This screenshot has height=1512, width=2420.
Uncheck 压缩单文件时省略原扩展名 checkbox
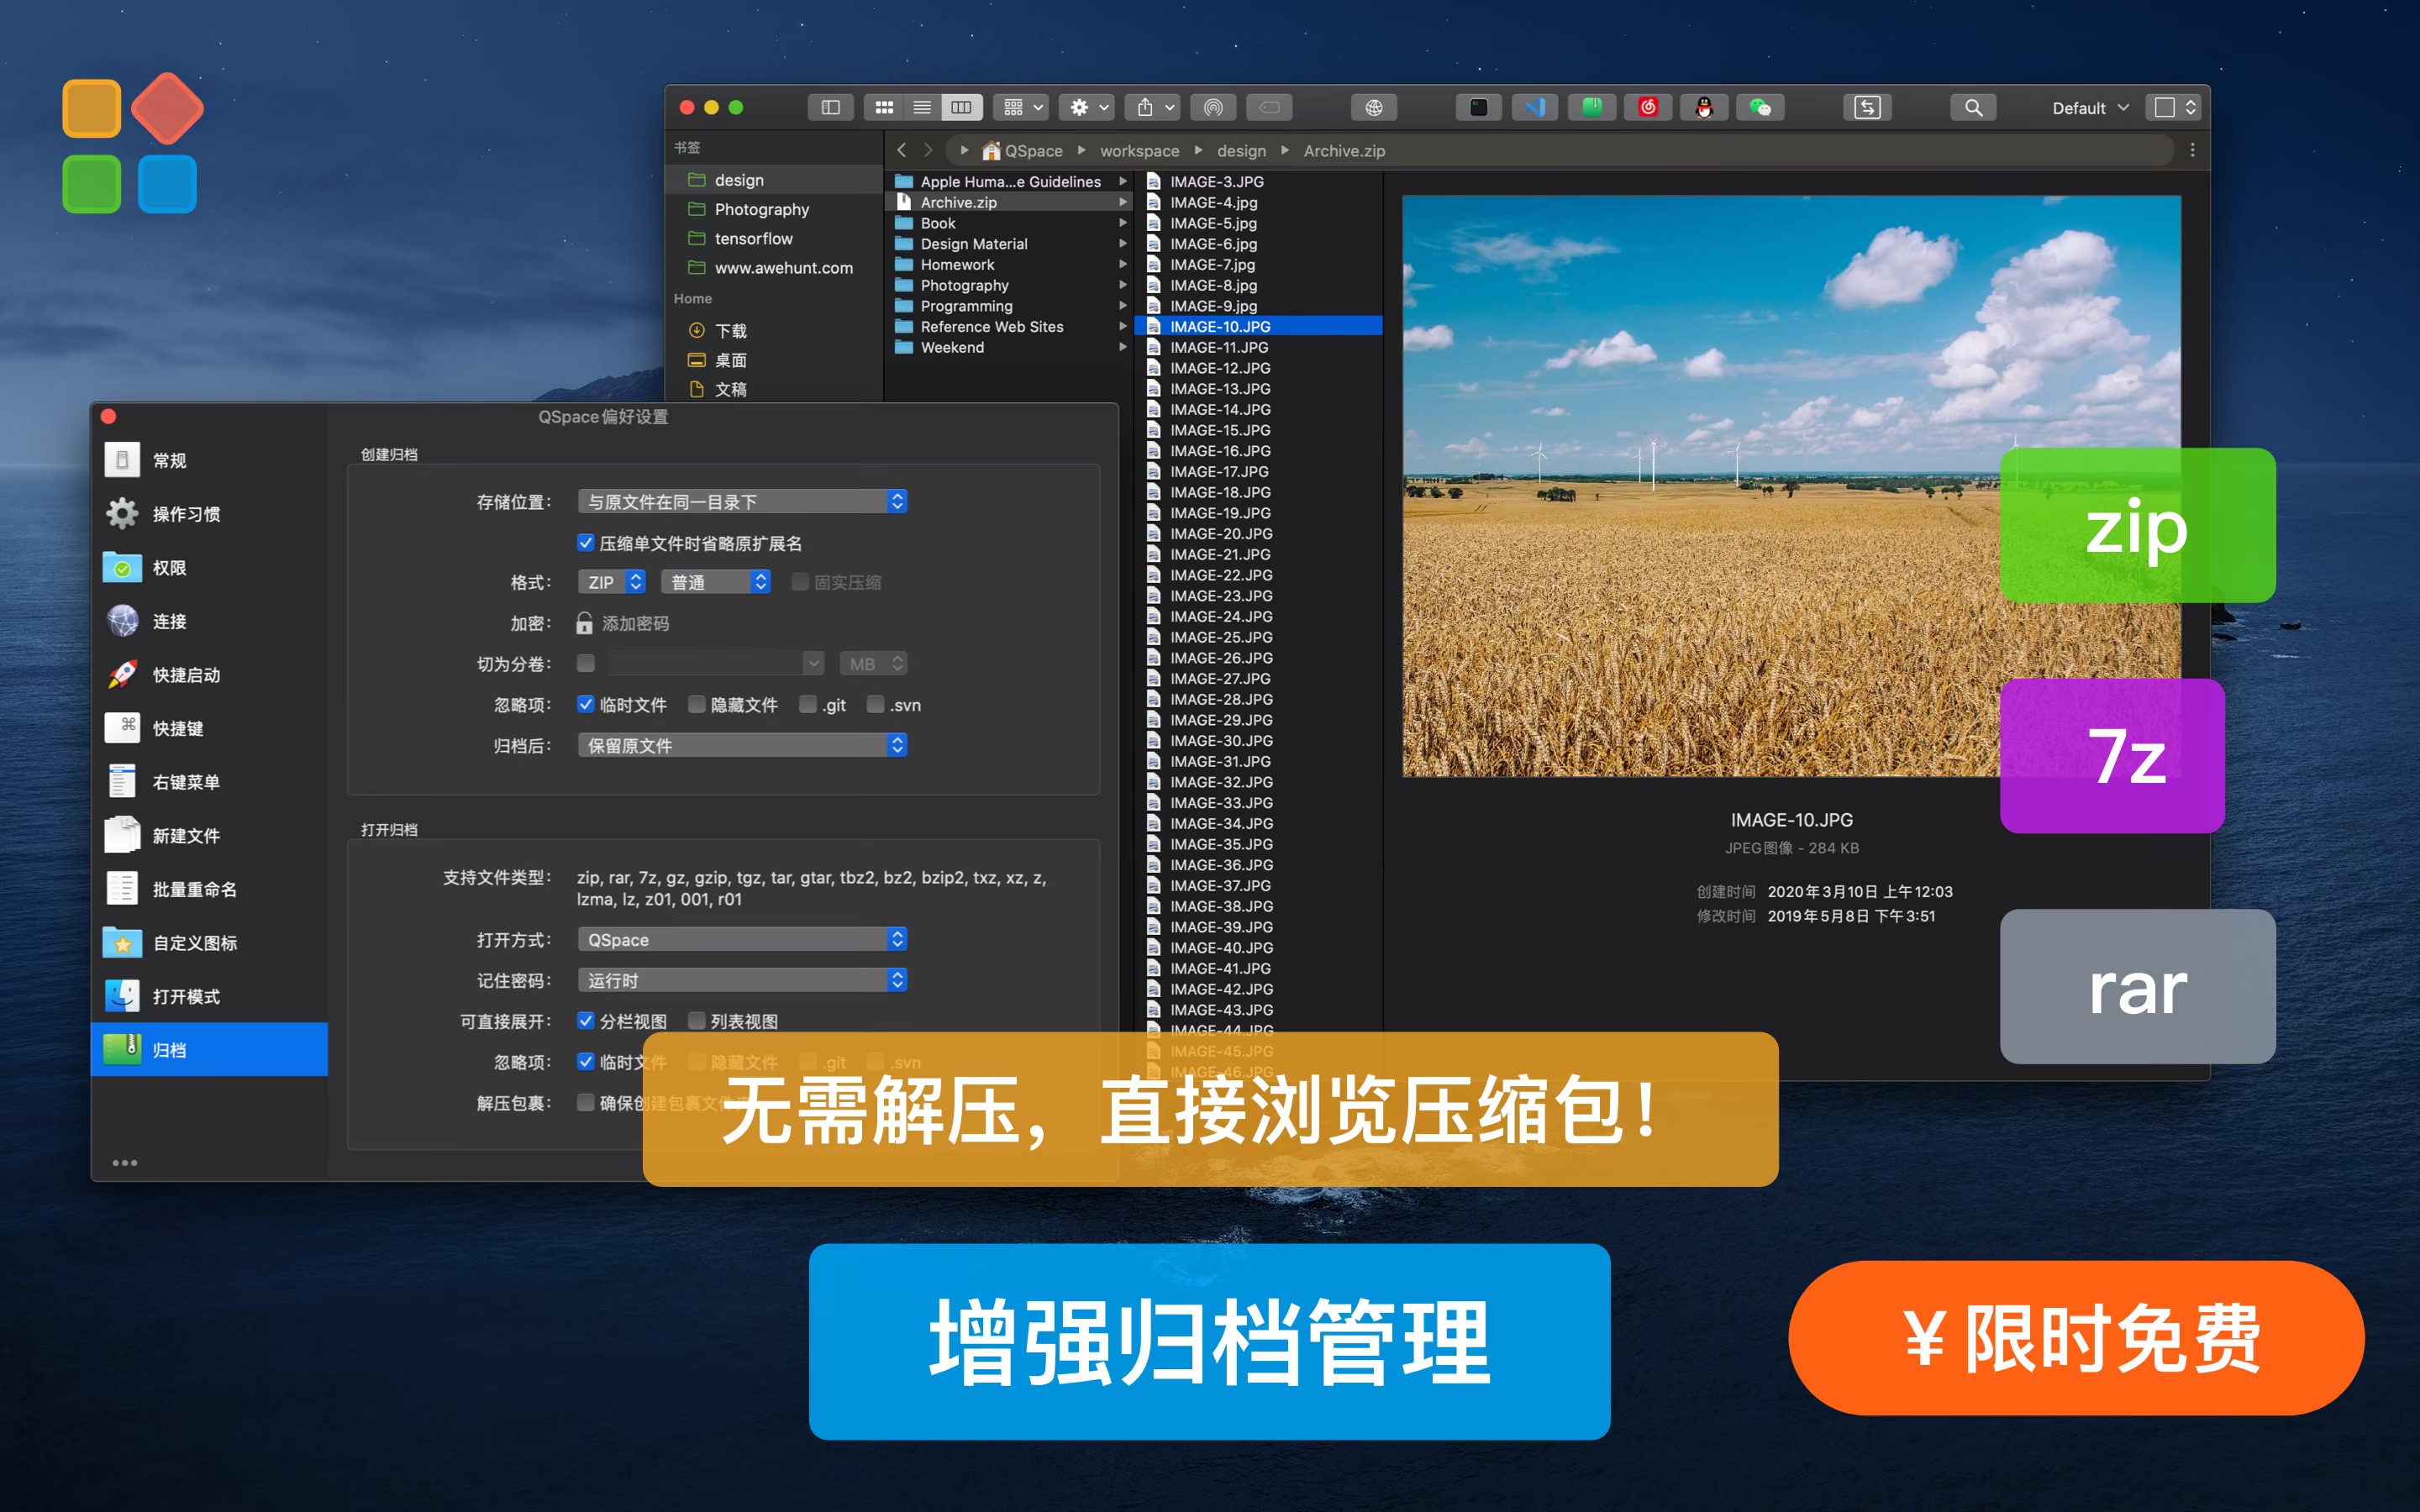[x=586, y=543]
